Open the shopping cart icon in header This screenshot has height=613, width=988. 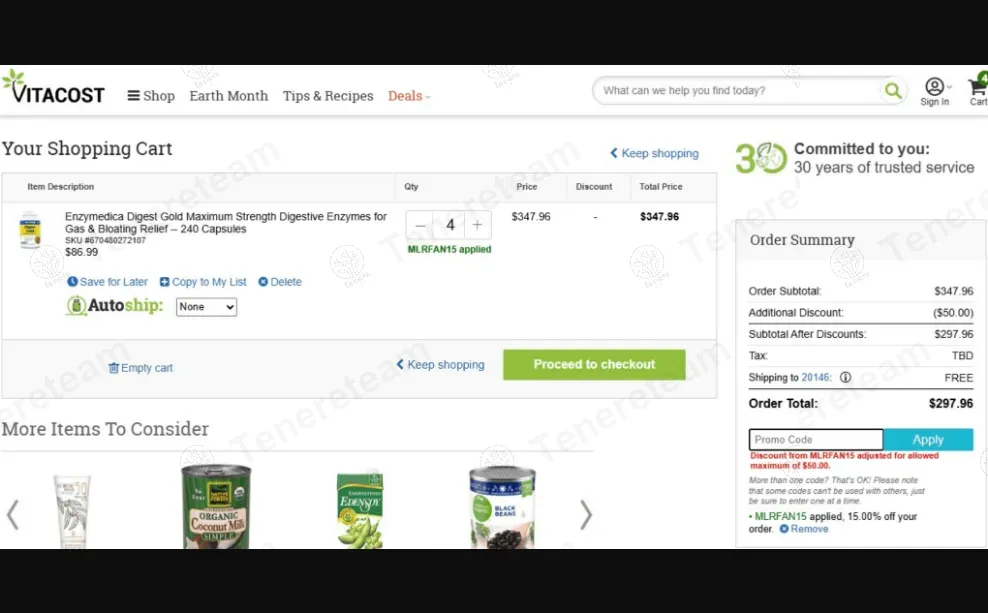coord(978,89)
